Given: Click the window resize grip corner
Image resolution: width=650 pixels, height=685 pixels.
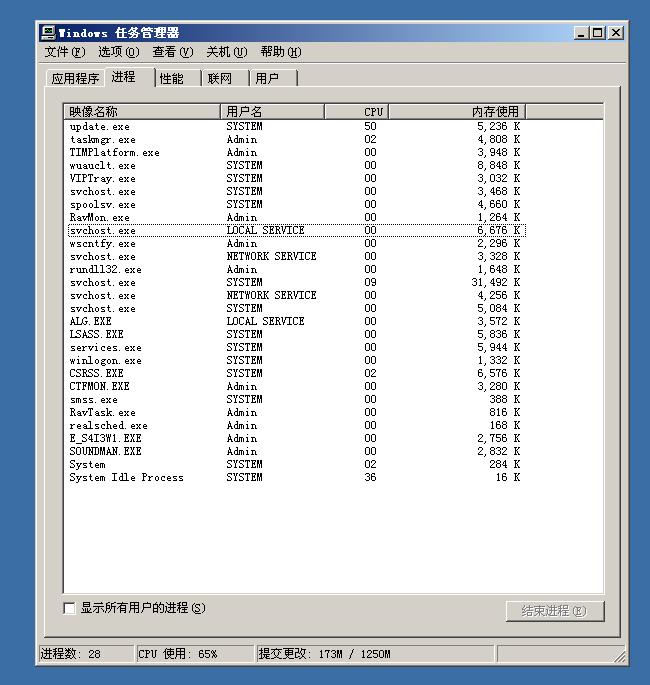Looking at the screenshot, I should pos(620,657).
